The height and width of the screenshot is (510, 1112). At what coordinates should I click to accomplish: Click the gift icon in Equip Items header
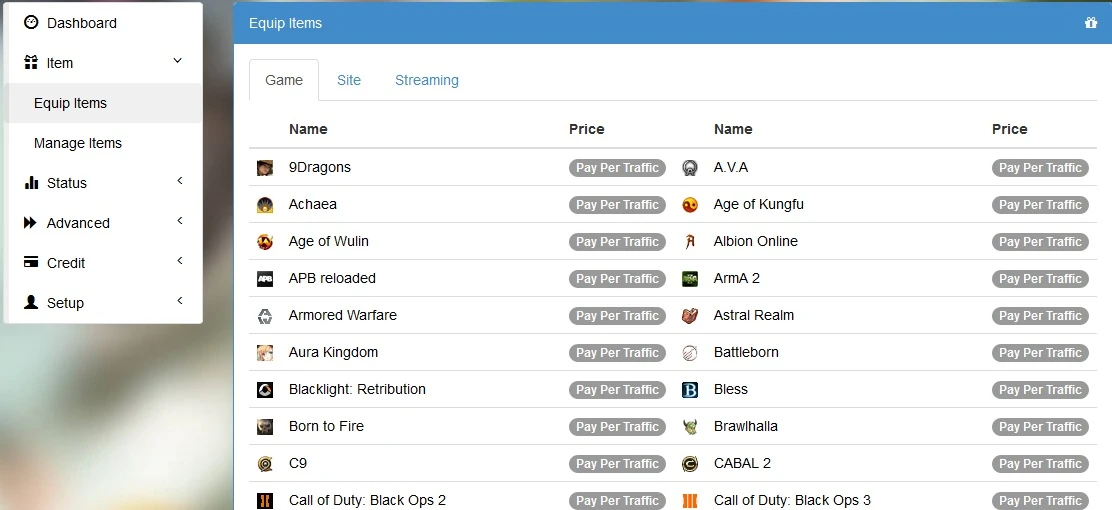click(1091, 23)
